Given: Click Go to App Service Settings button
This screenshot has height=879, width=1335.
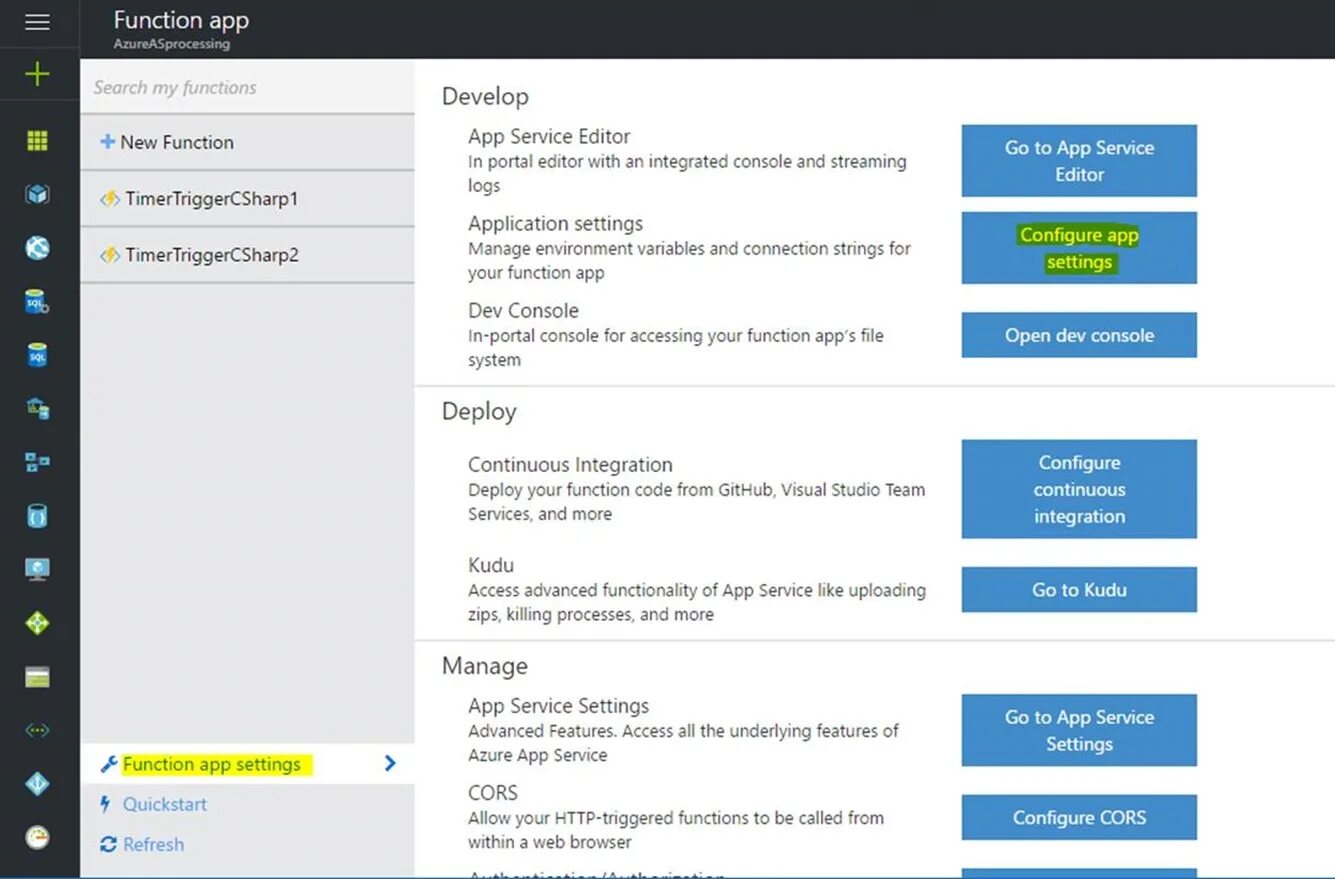Looking at the screenshot, I should pos(1079,730).
